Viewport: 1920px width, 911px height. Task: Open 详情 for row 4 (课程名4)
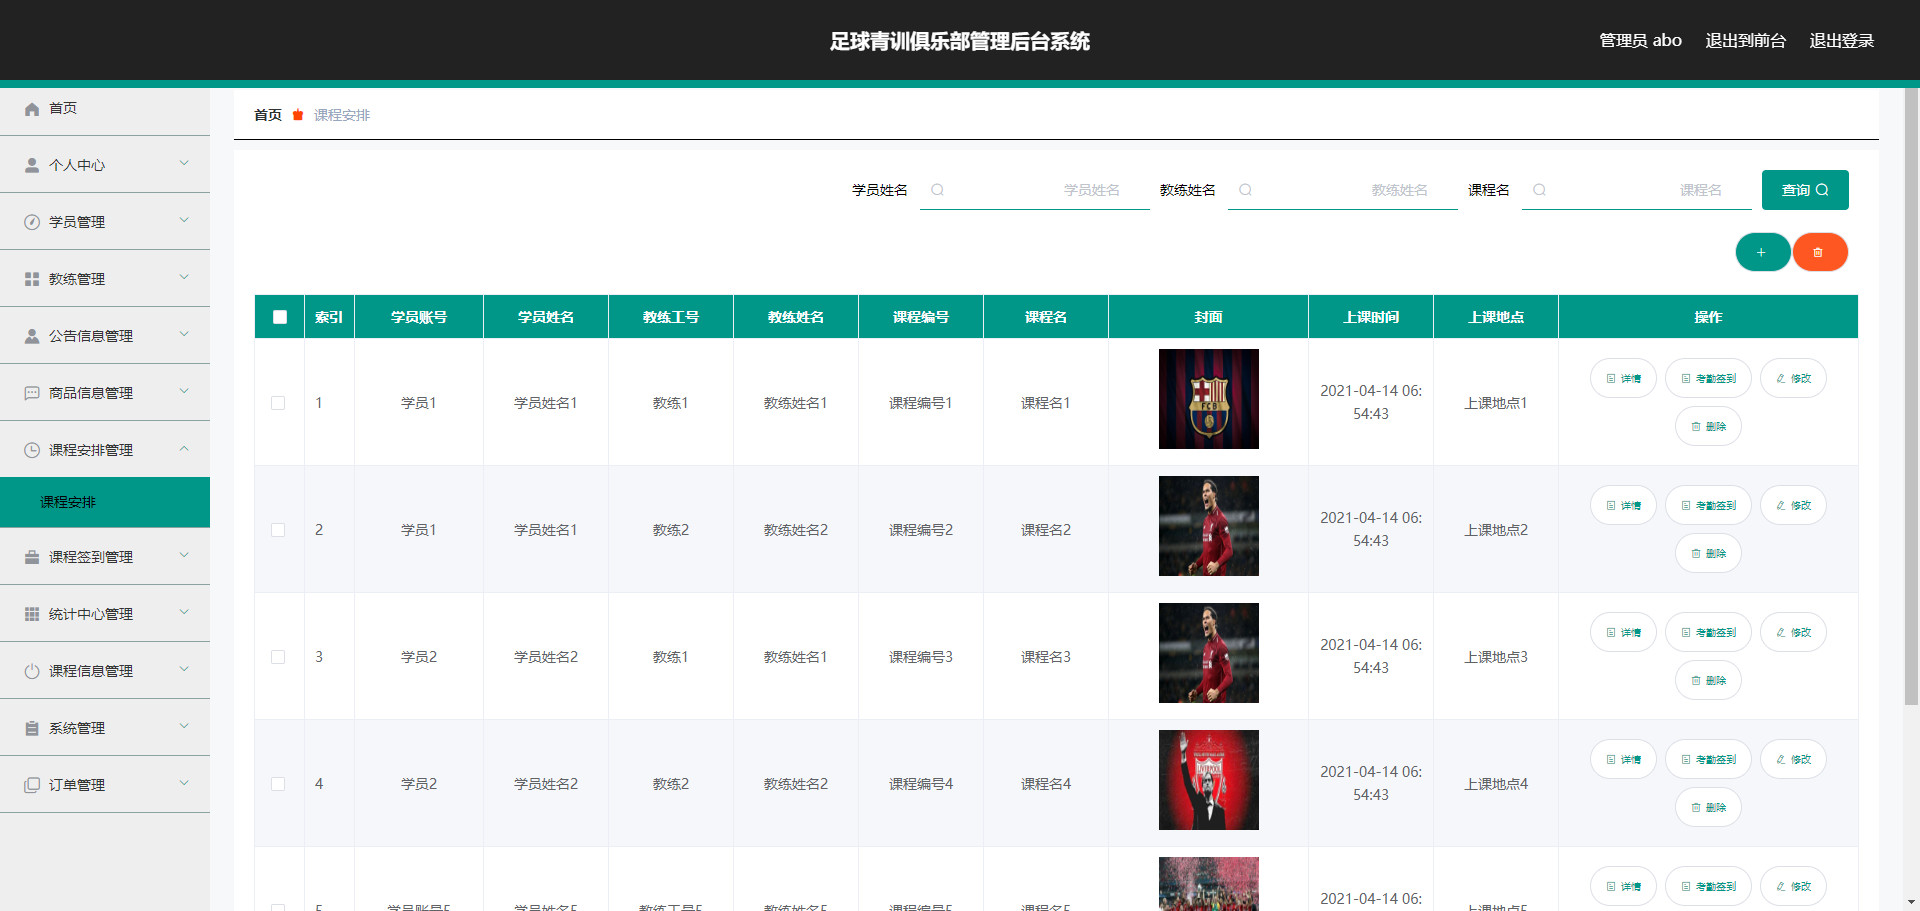(1623, 759)
